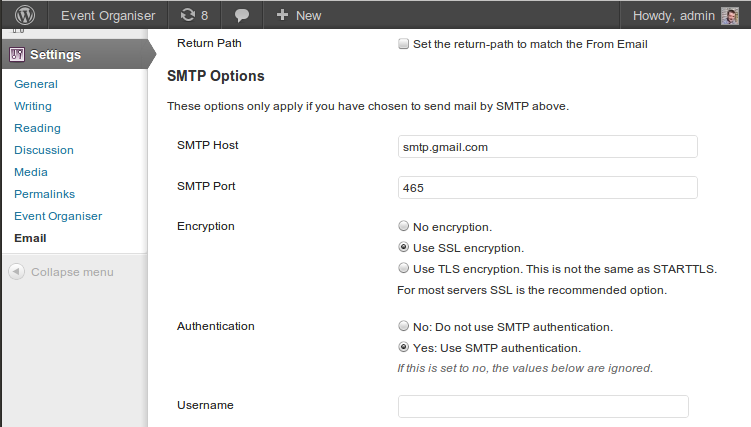Click the updates refresh icon
This screenshot has height=427, width=751.
(x=187, y=15)
